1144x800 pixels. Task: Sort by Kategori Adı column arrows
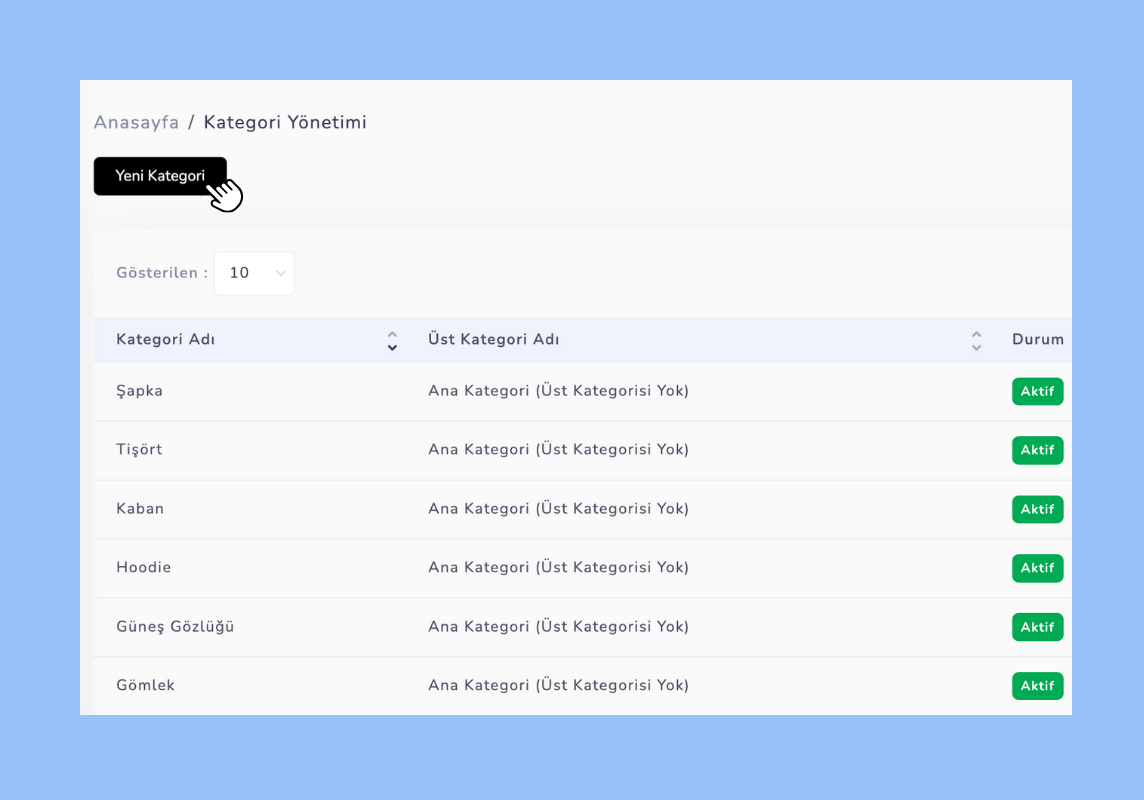point(392,341)
